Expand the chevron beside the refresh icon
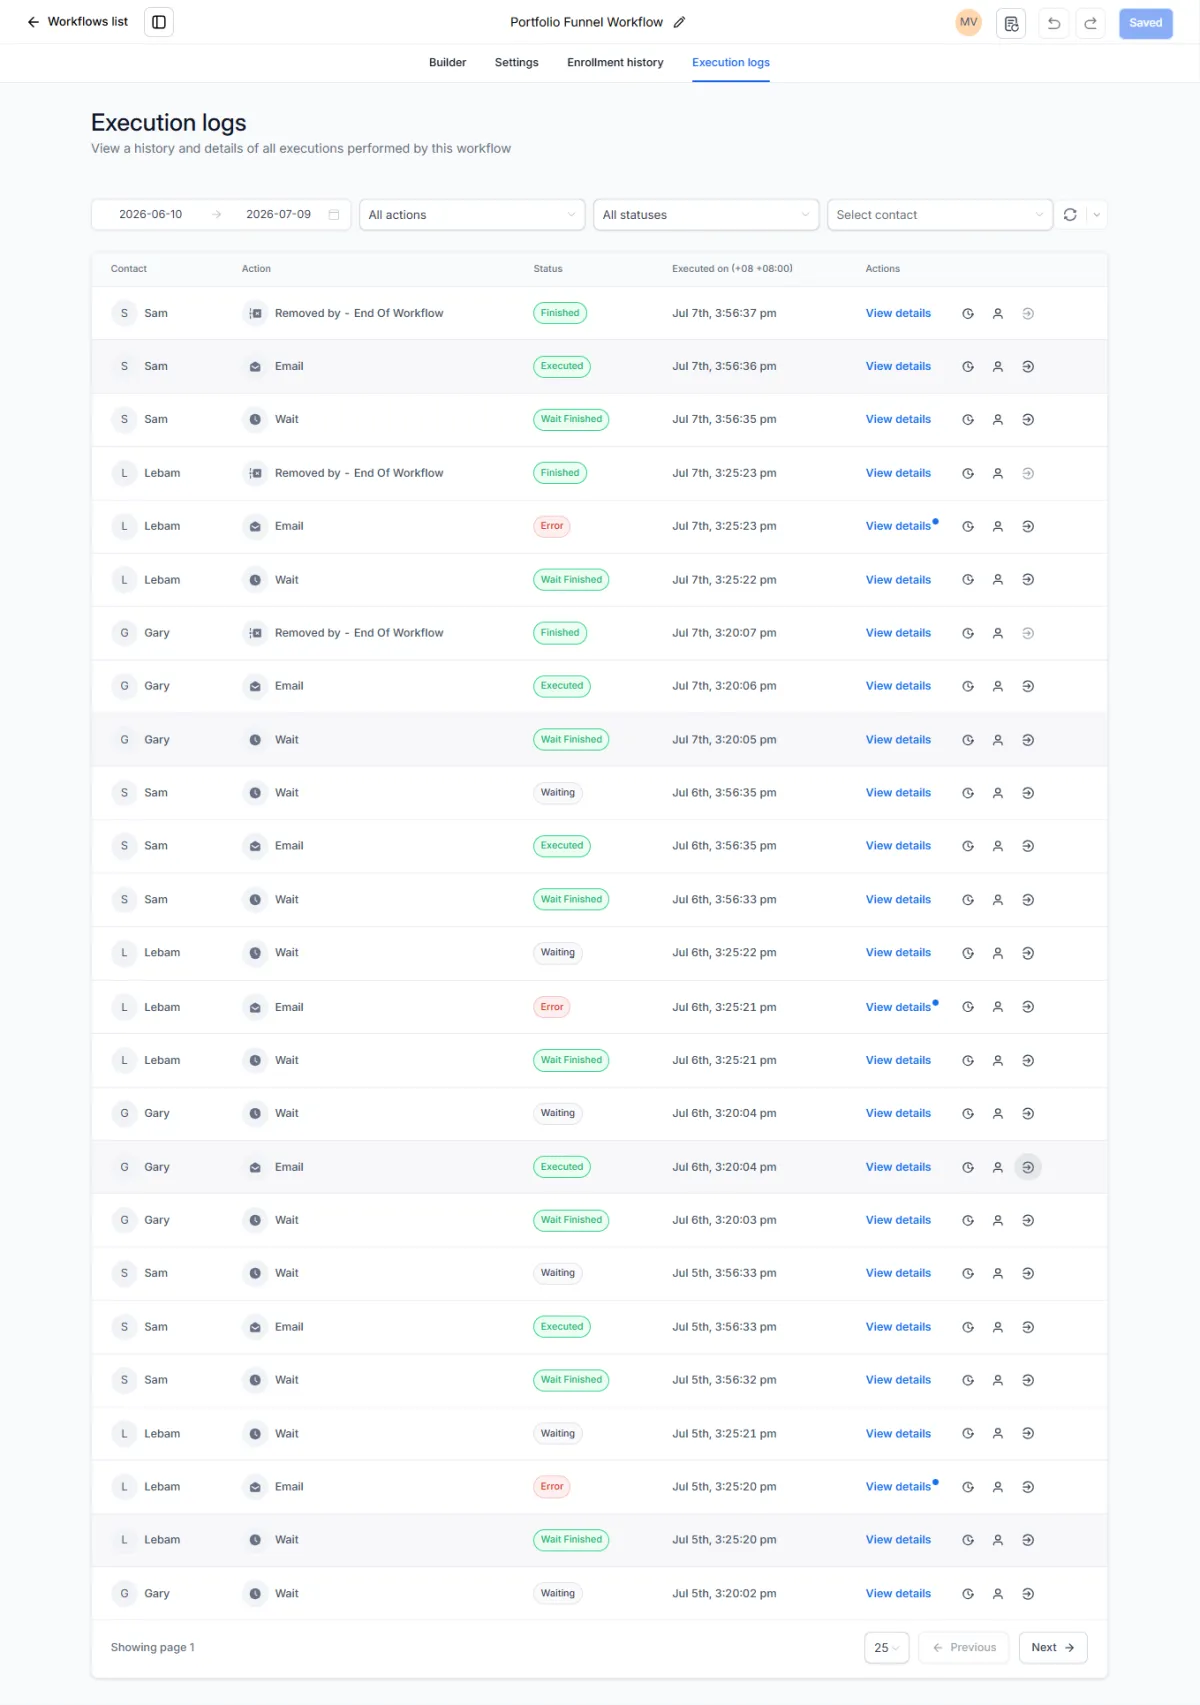The width and height of the screenshot is (1200, 1705). coord(1097,215)
